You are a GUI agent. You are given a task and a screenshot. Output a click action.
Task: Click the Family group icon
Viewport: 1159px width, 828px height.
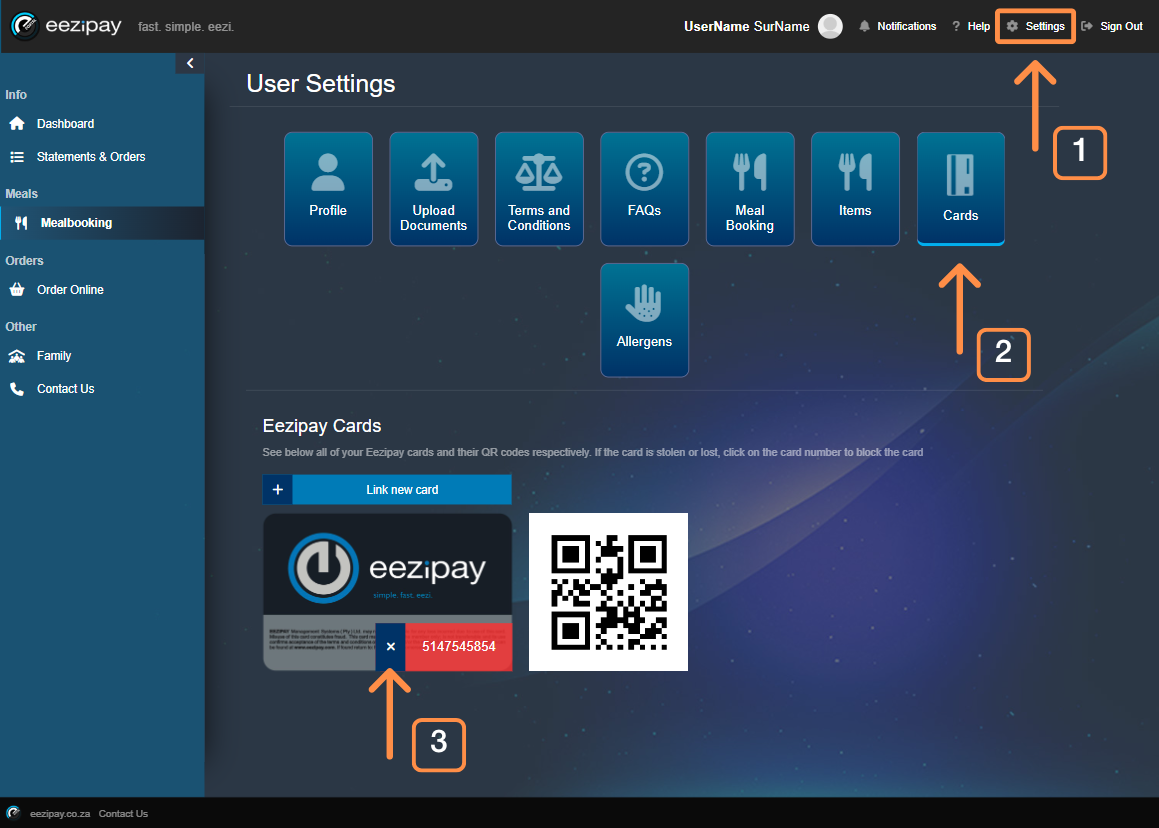[17, 356]
